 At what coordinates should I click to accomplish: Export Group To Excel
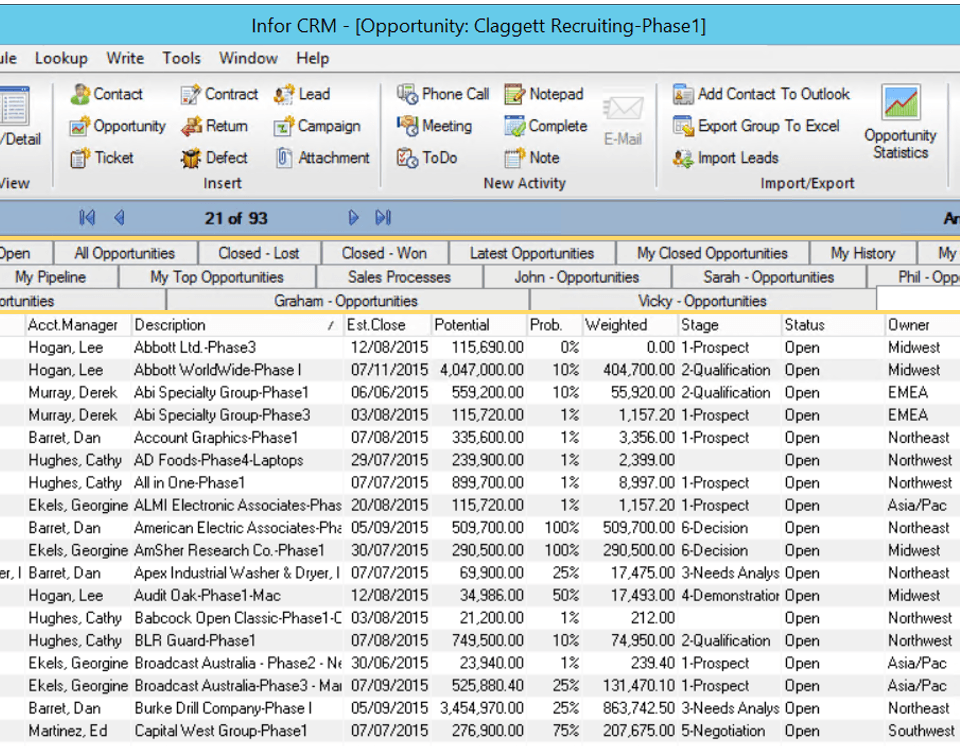click(756, 126)
